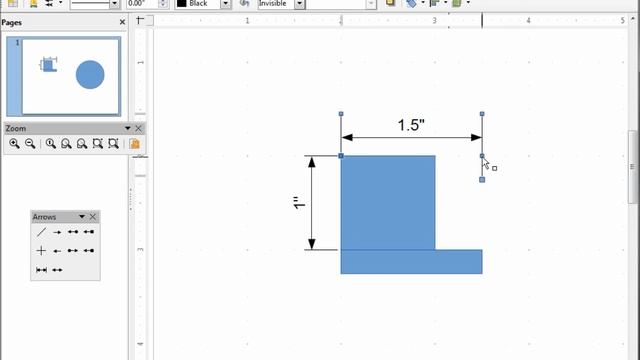Select the second-row square-arrow line tool
The height and width of the screenshot is (360, 640).
tap(89, 251)
